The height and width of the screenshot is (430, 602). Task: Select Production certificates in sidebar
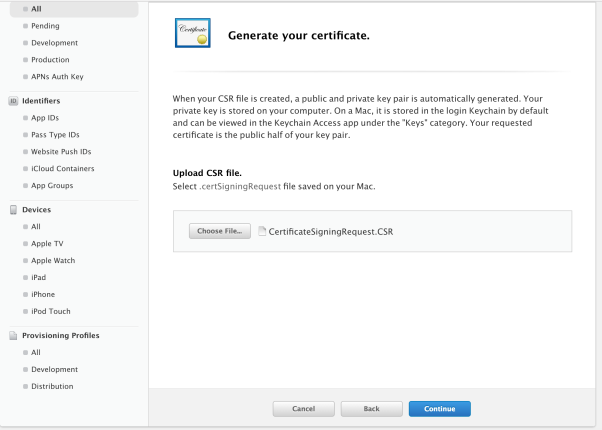[x=50, y=60]
